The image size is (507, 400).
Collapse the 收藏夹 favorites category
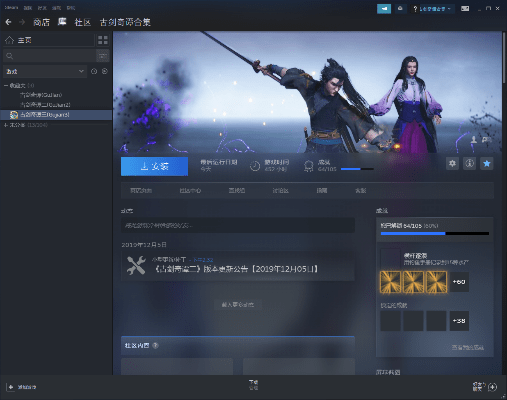(6, 86)
